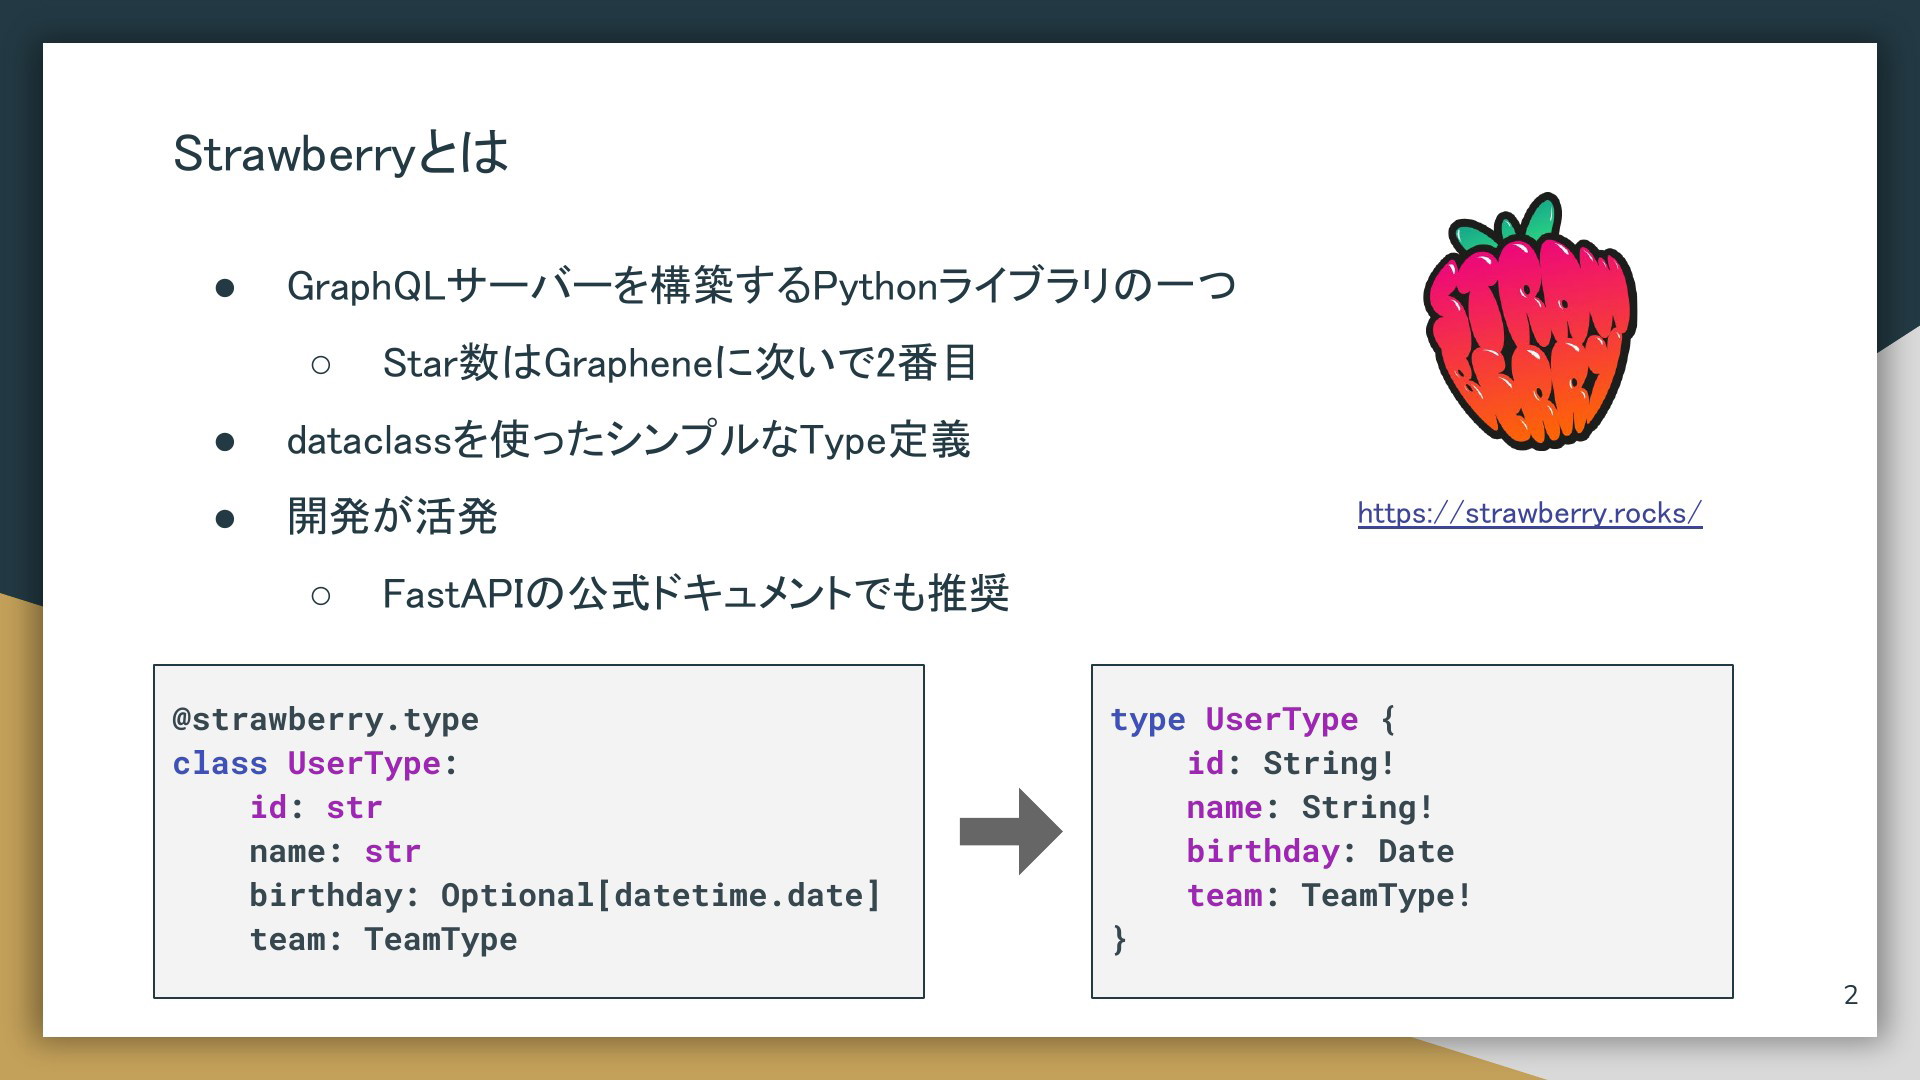Click the 'class UserType:' code line
Image resolution: width=1920 pixels, height=1080 pixels.
[x=315, y=763]
